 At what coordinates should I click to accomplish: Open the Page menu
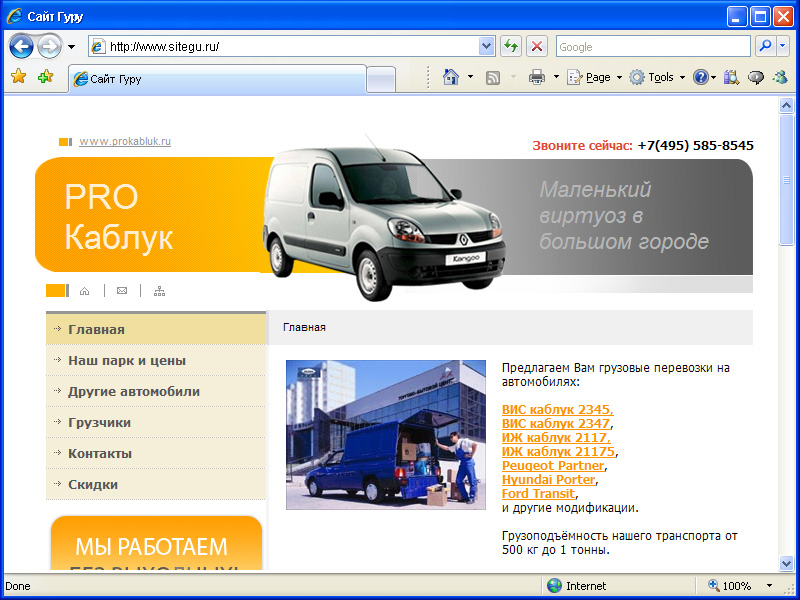(x=594, y=77)
